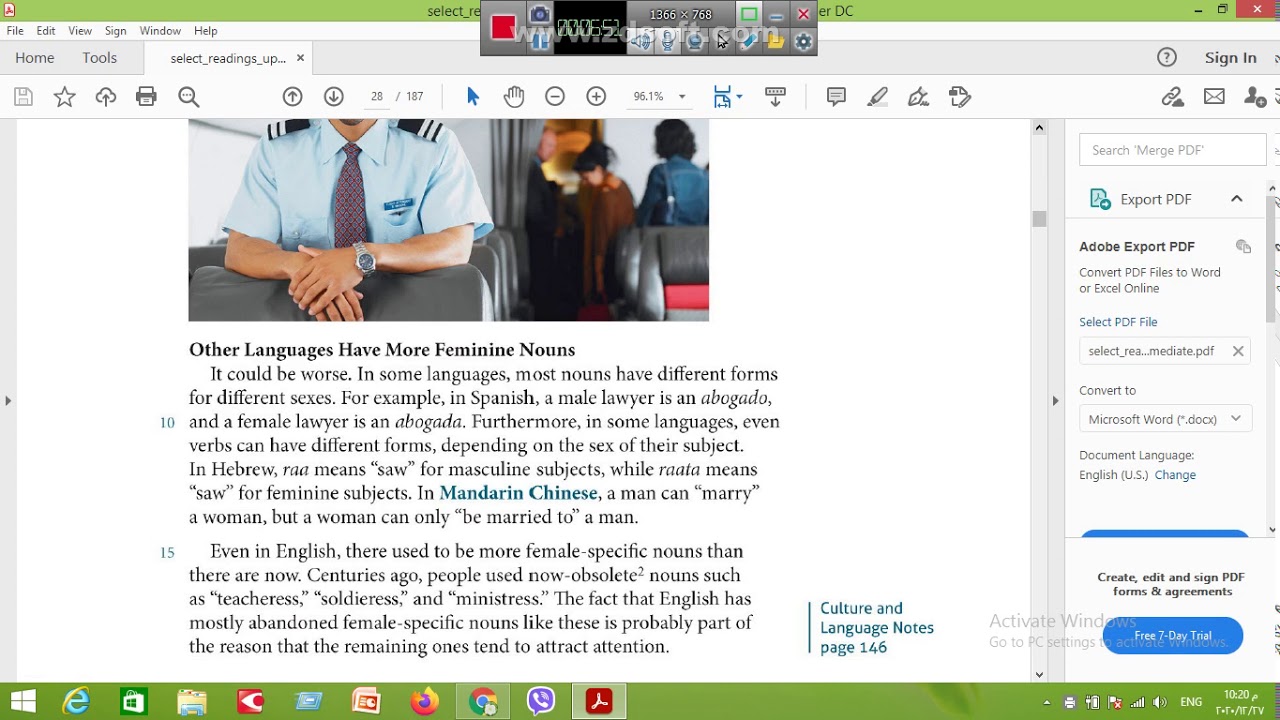Switch to the Tools tab
This screenshot has height=720, width=1280.
click(100, 58)
